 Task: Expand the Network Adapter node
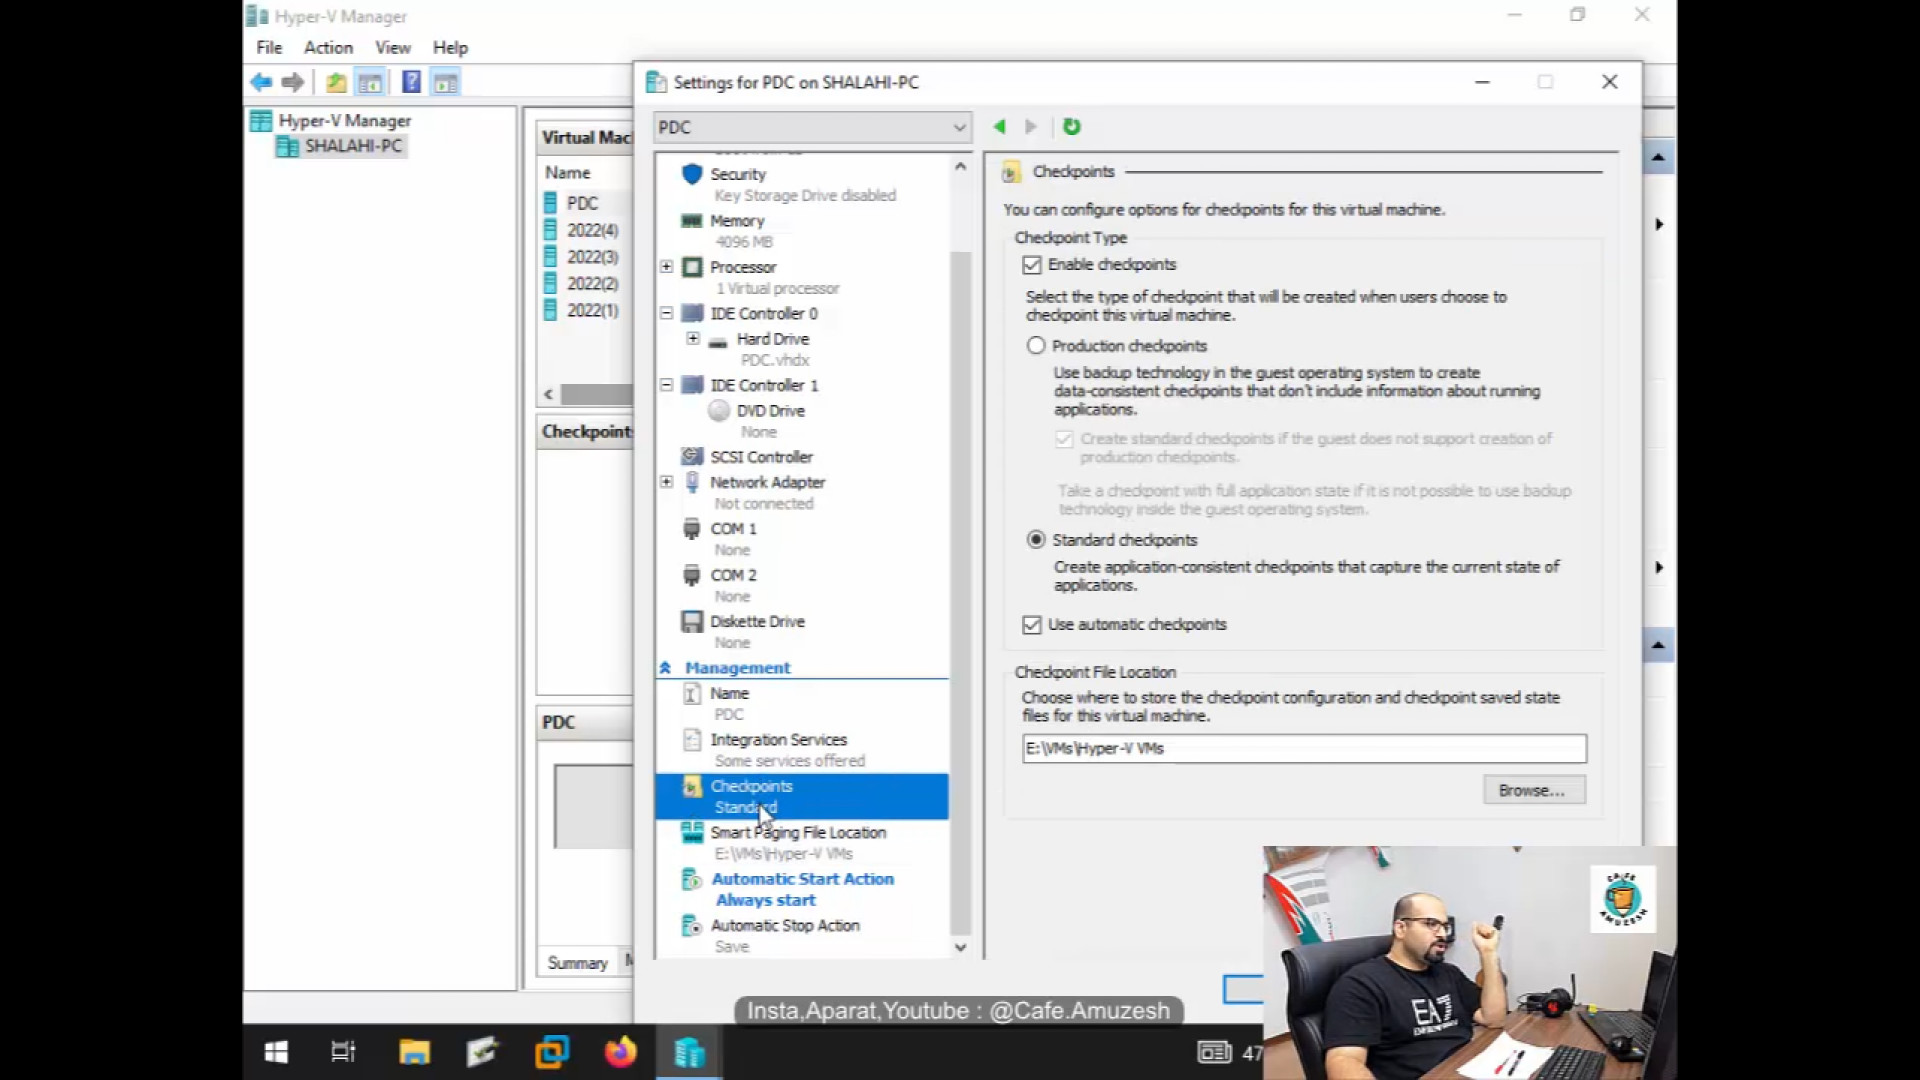coord(667,482)
